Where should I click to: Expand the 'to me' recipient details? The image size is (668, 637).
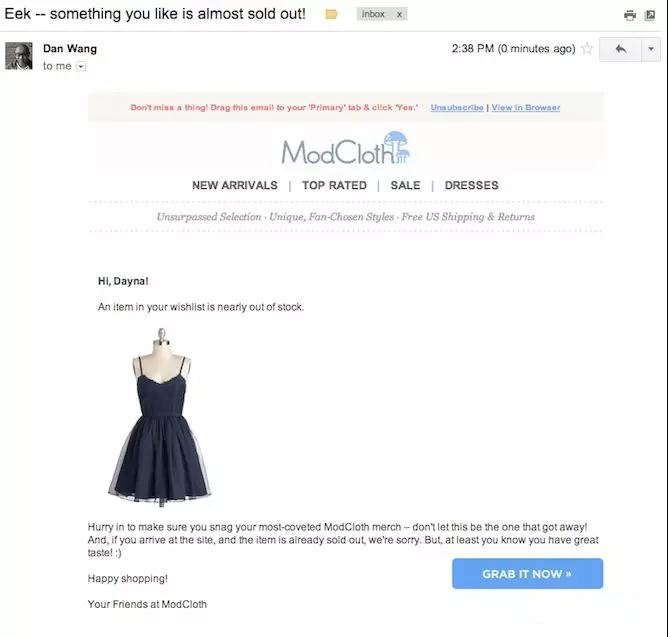point(81,66)
